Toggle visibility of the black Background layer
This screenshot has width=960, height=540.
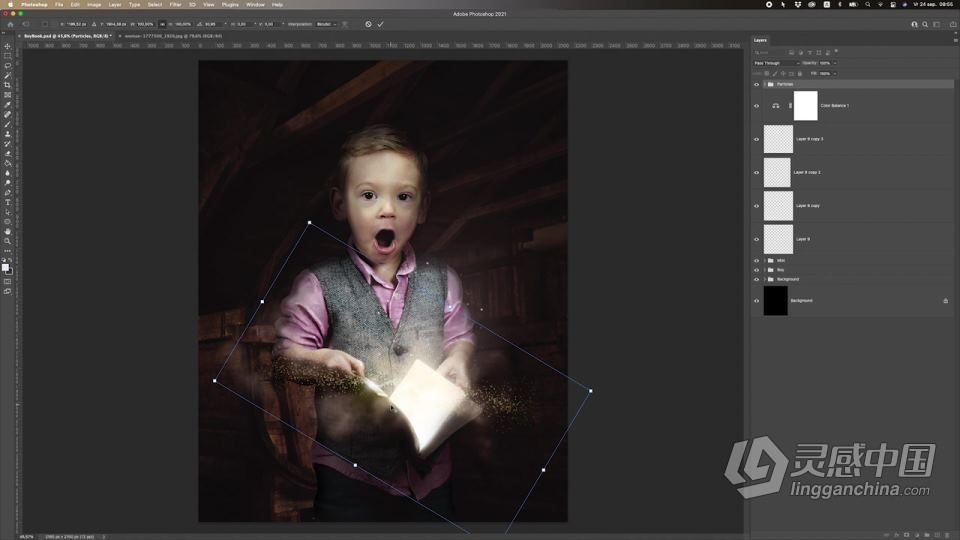[x=756, y=301]
